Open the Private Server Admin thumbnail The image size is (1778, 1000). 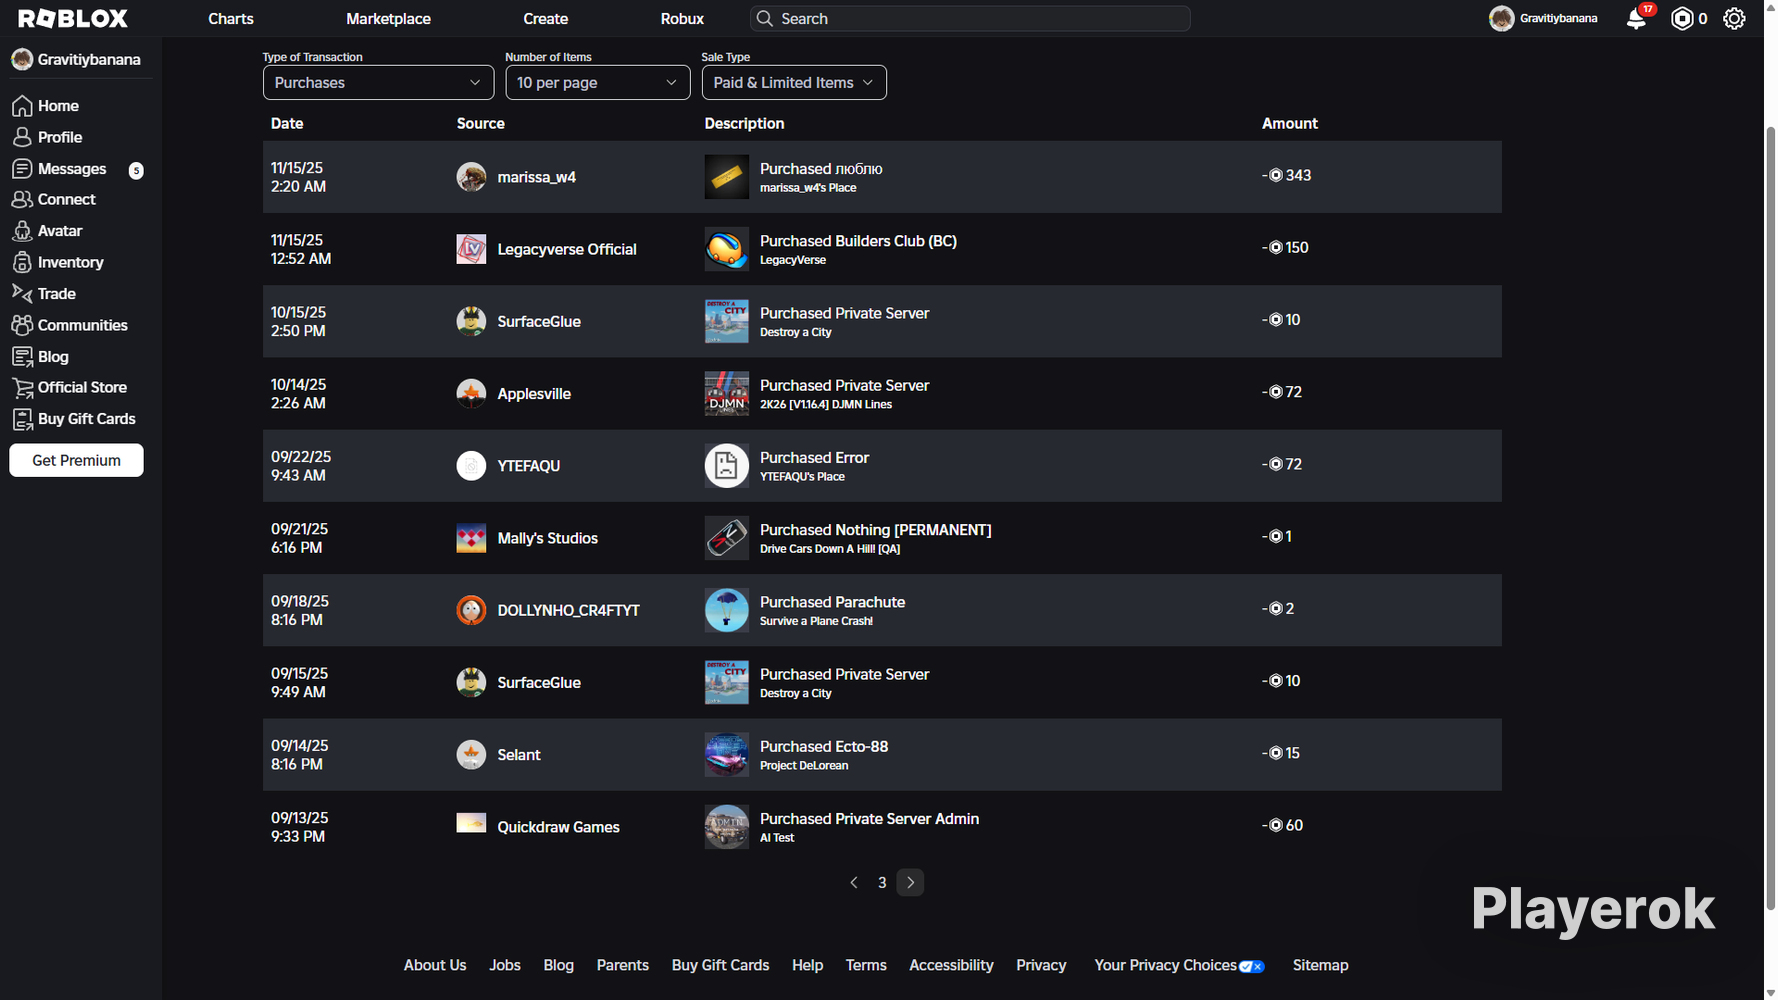coord(727,827)
